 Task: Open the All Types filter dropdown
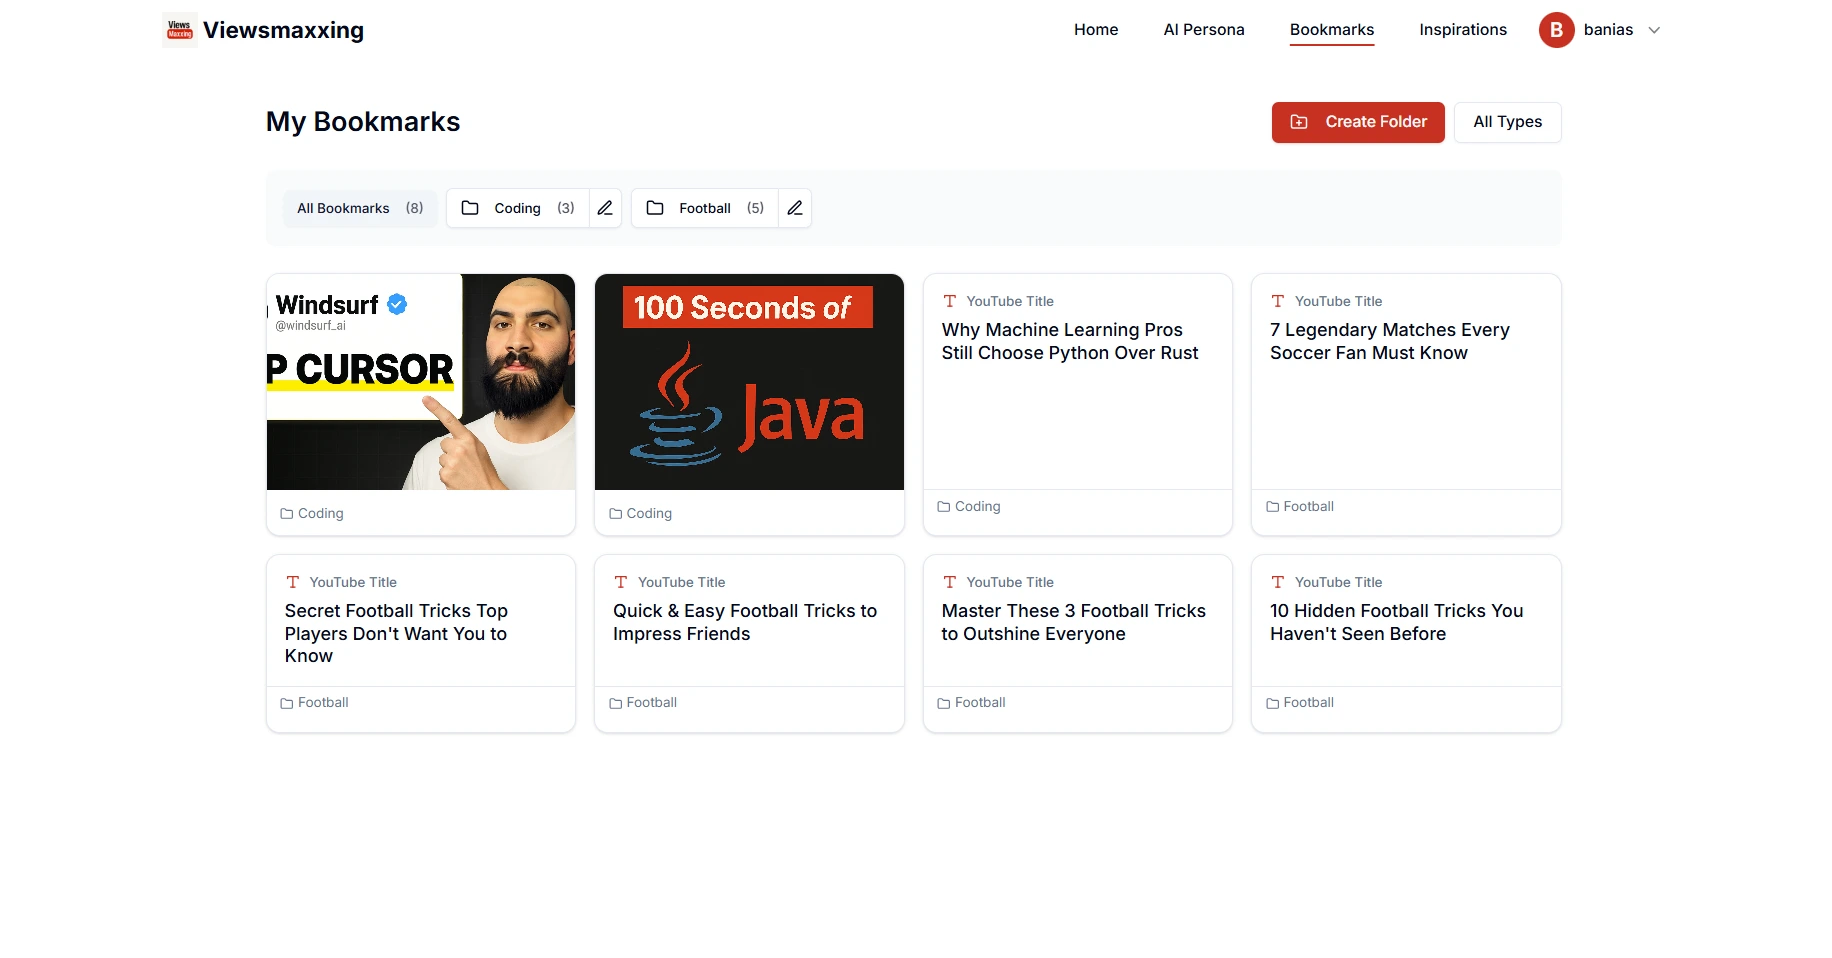click(x=1507, y=122)
